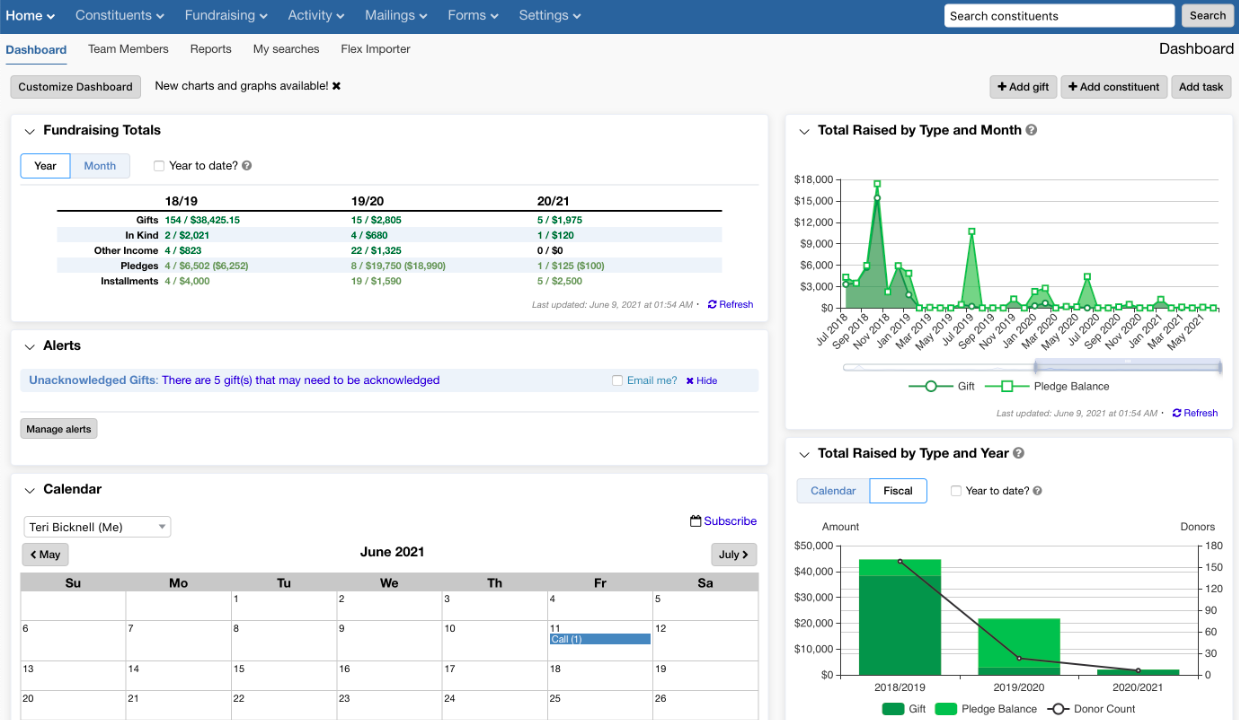Collapse the Fundraising Totals panel

pos(29,131)
